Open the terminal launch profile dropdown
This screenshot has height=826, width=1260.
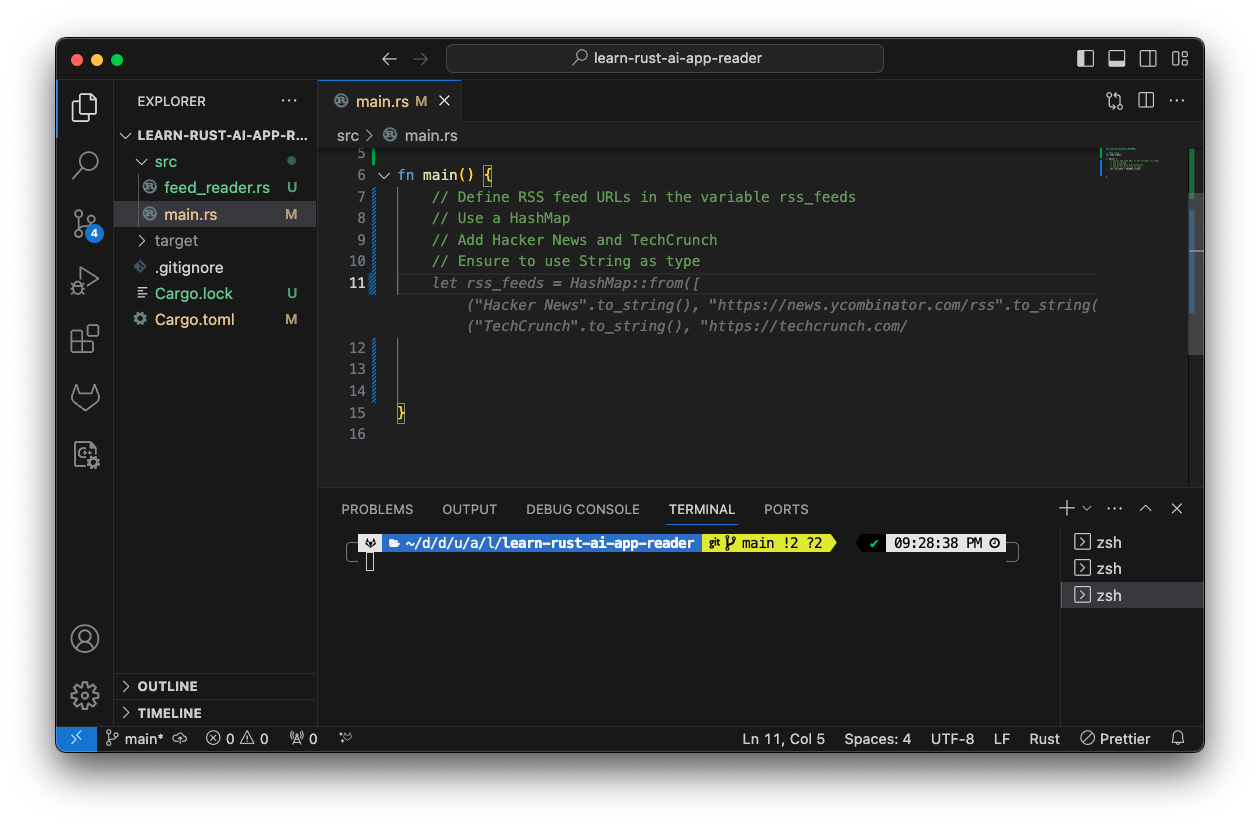(1088, 508)
